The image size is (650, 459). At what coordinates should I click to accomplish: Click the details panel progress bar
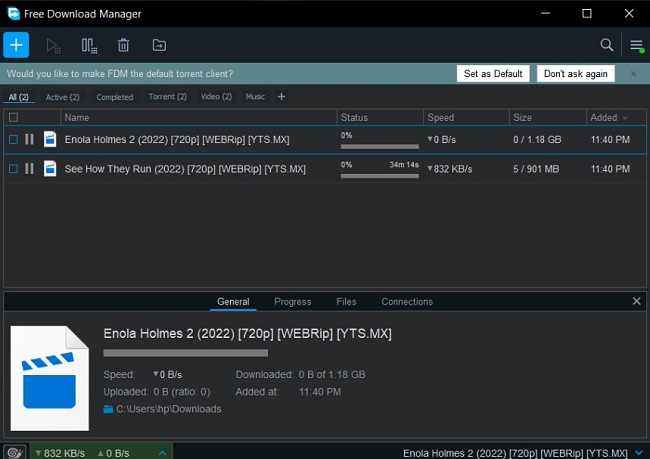(x=186, y=353)
